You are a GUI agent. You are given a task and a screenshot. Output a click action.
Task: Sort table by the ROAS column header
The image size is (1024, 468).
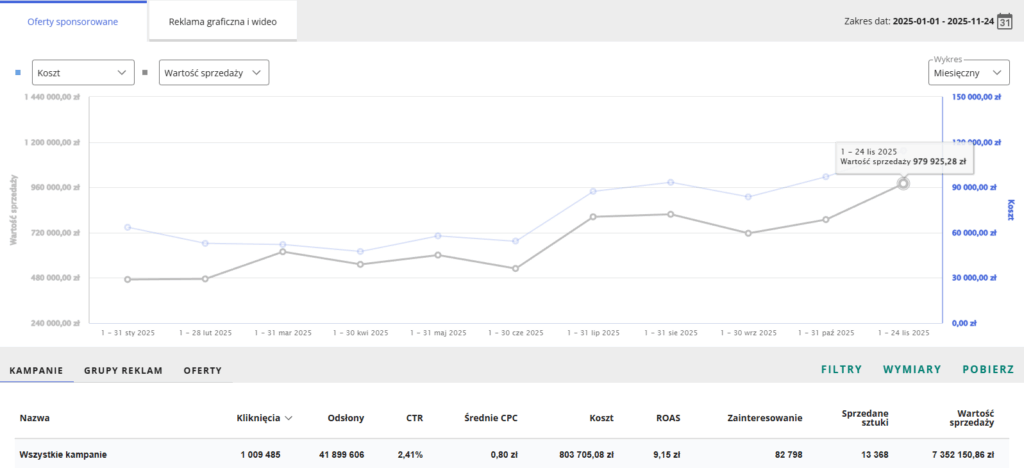tap(668, 418)
